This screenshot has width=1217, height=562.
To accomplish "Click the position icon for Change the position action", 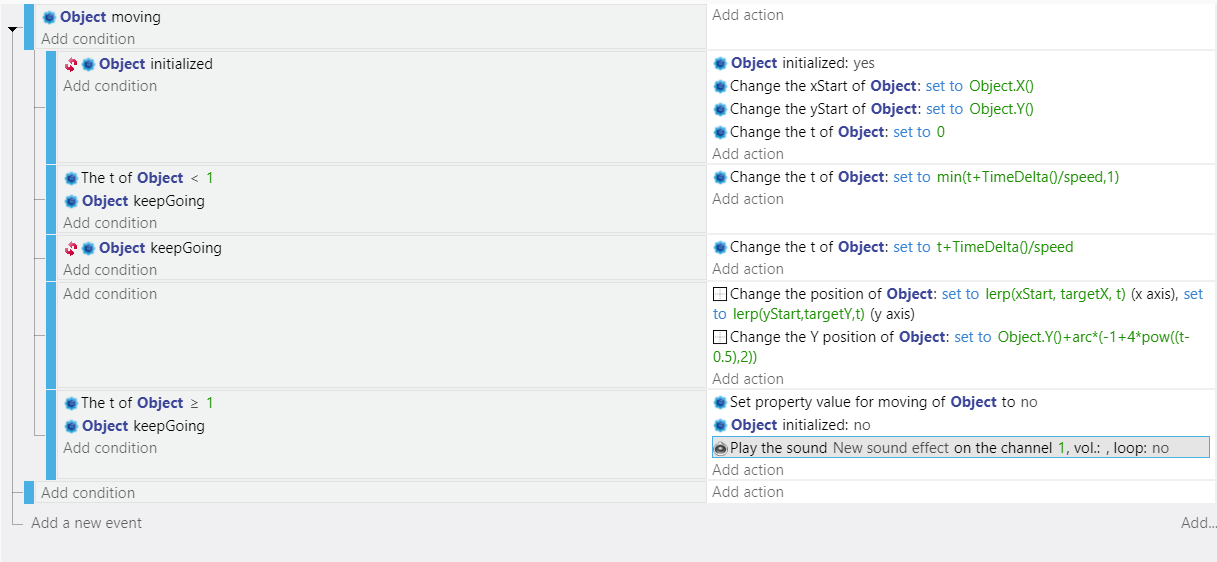I will point(720,294).
